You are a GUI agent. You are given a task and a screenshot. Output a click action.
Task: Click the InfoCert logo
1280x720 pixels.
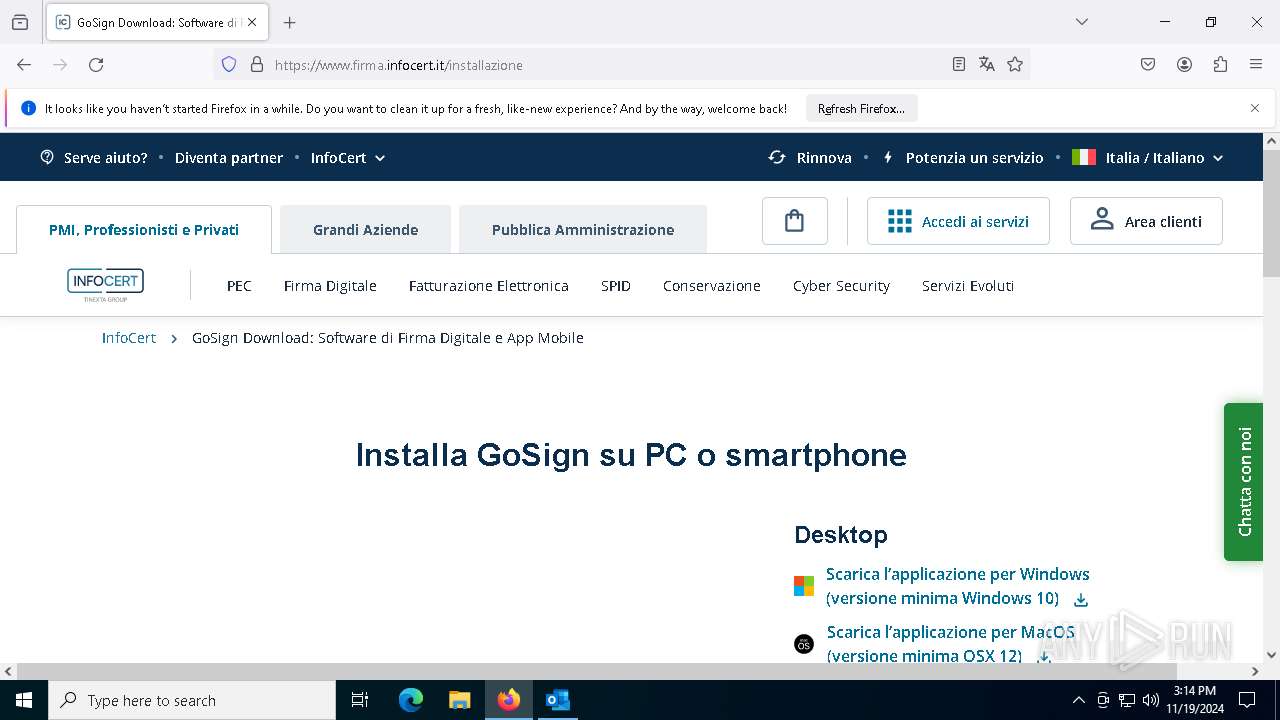coord(105,285)
